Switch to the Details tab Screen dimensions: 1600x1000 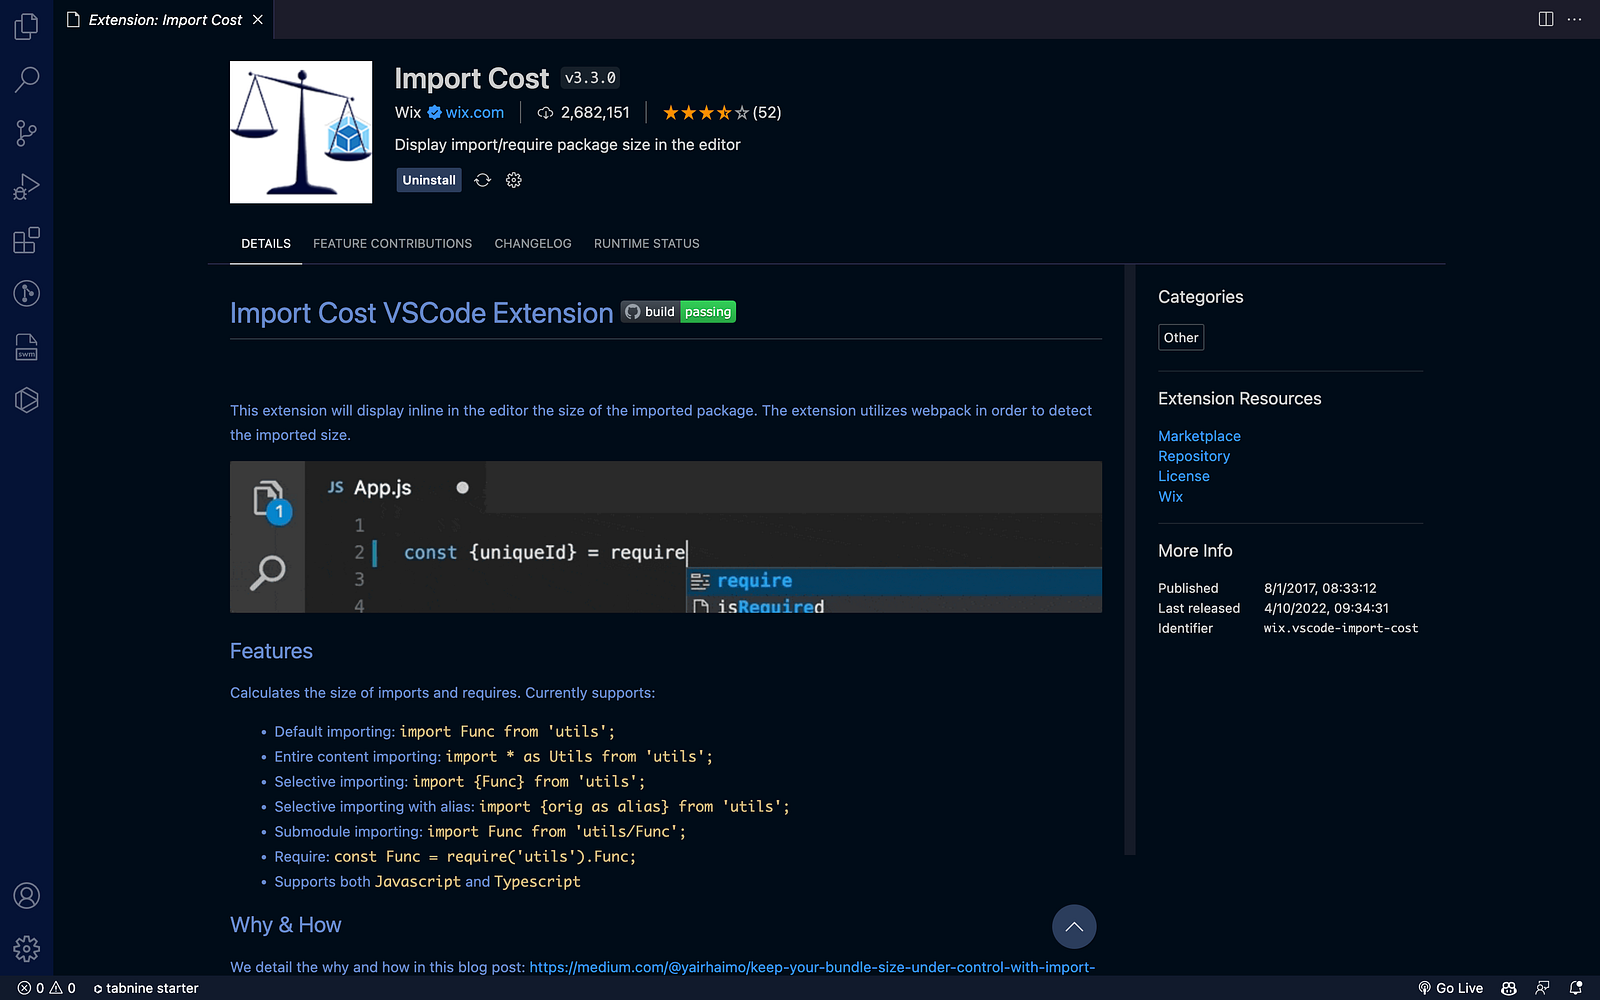pyautogui.click(x=266, y=244)
